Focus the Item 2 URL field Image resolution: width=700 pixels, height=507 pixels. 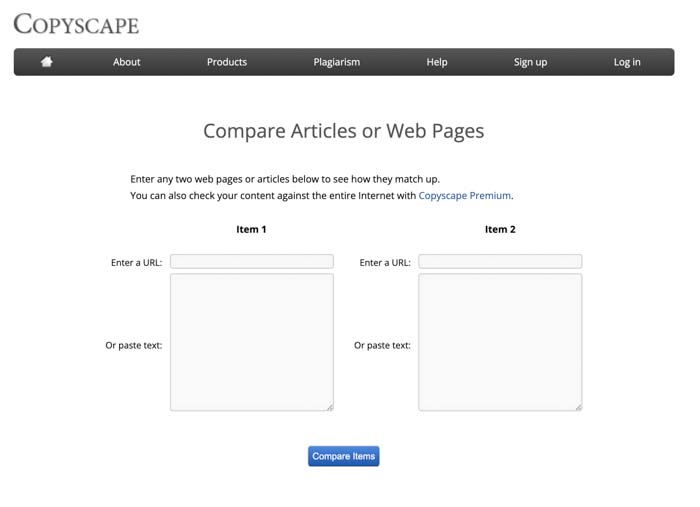coord(500,262)
